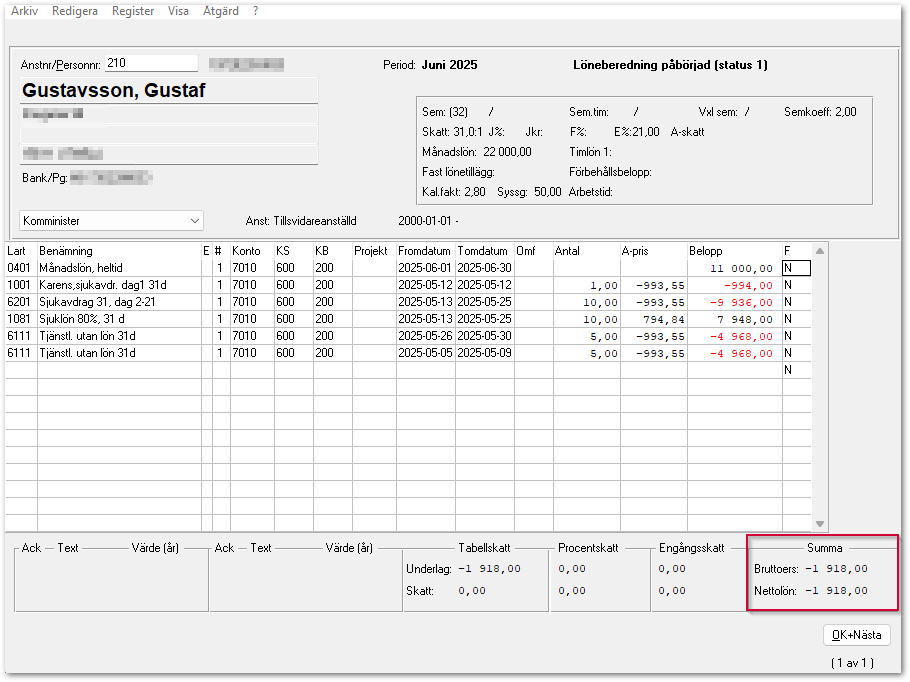
Task: Open the Register menu
Action: pyautogui.click(x=133, y=11)
